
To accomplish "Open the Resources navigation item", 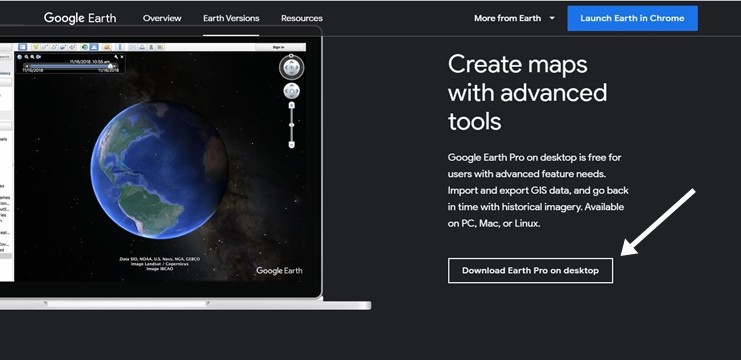I will pos(302,18).
